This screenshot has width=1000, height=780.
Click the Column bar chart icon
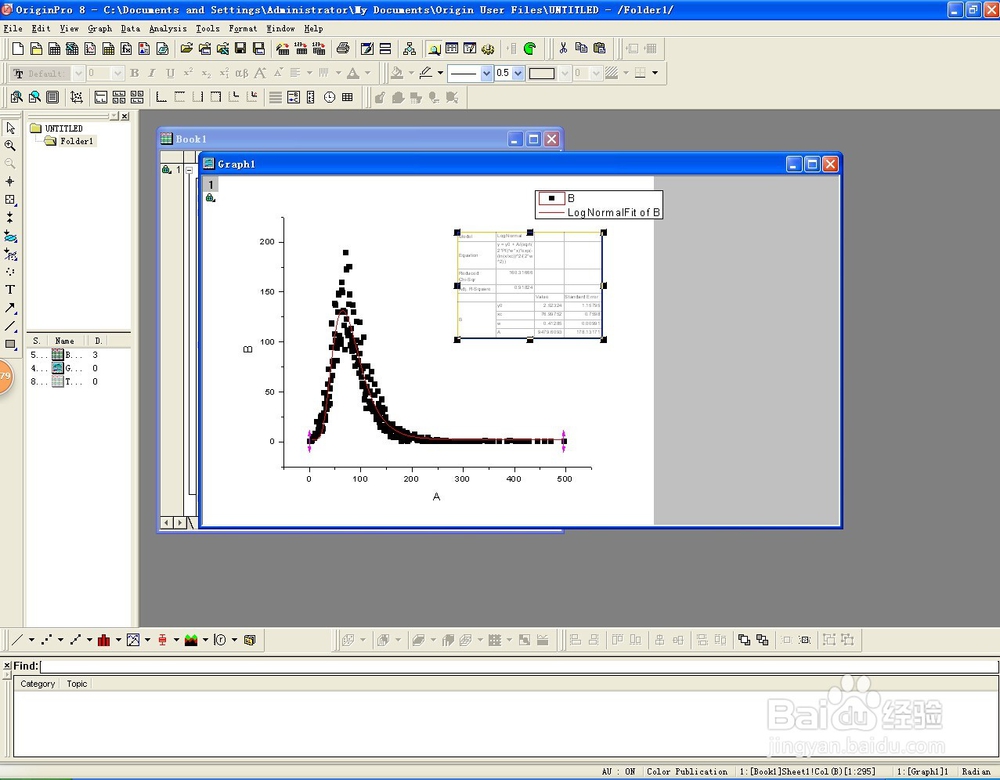coord(104,640)
